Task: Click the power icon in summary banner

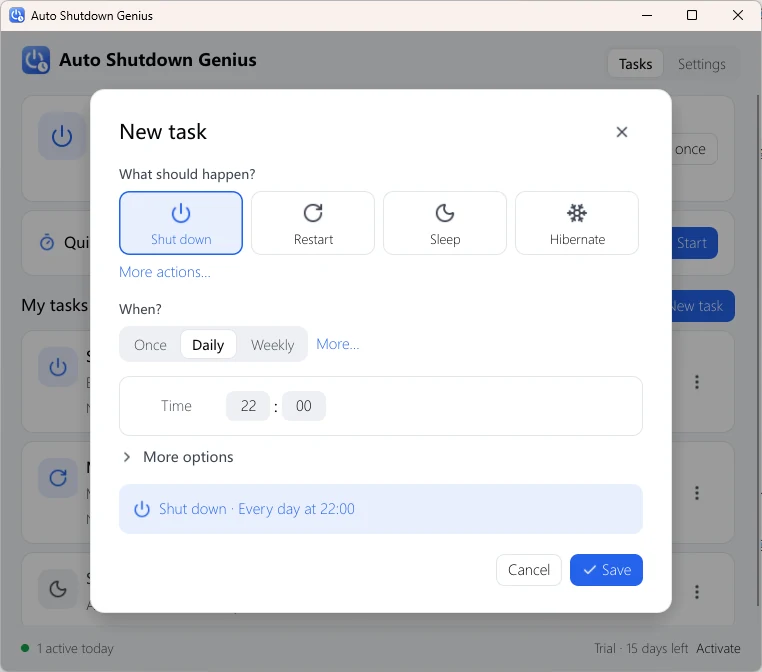Action: click(142, 509)
